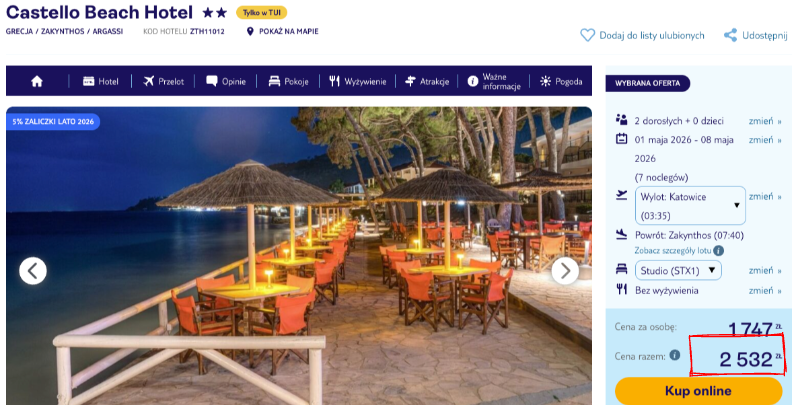Click the Zobacz szczegóły lotu link
This screenshot has width=796, height=405.
[x=673, y=251]
